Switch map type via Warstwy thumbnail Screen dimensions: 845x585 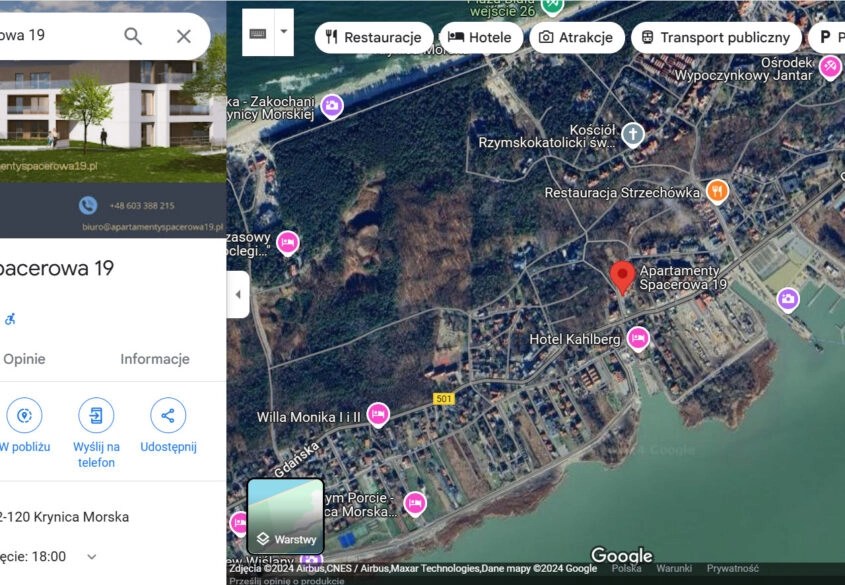pyautogui.click(x=286, y=516)
